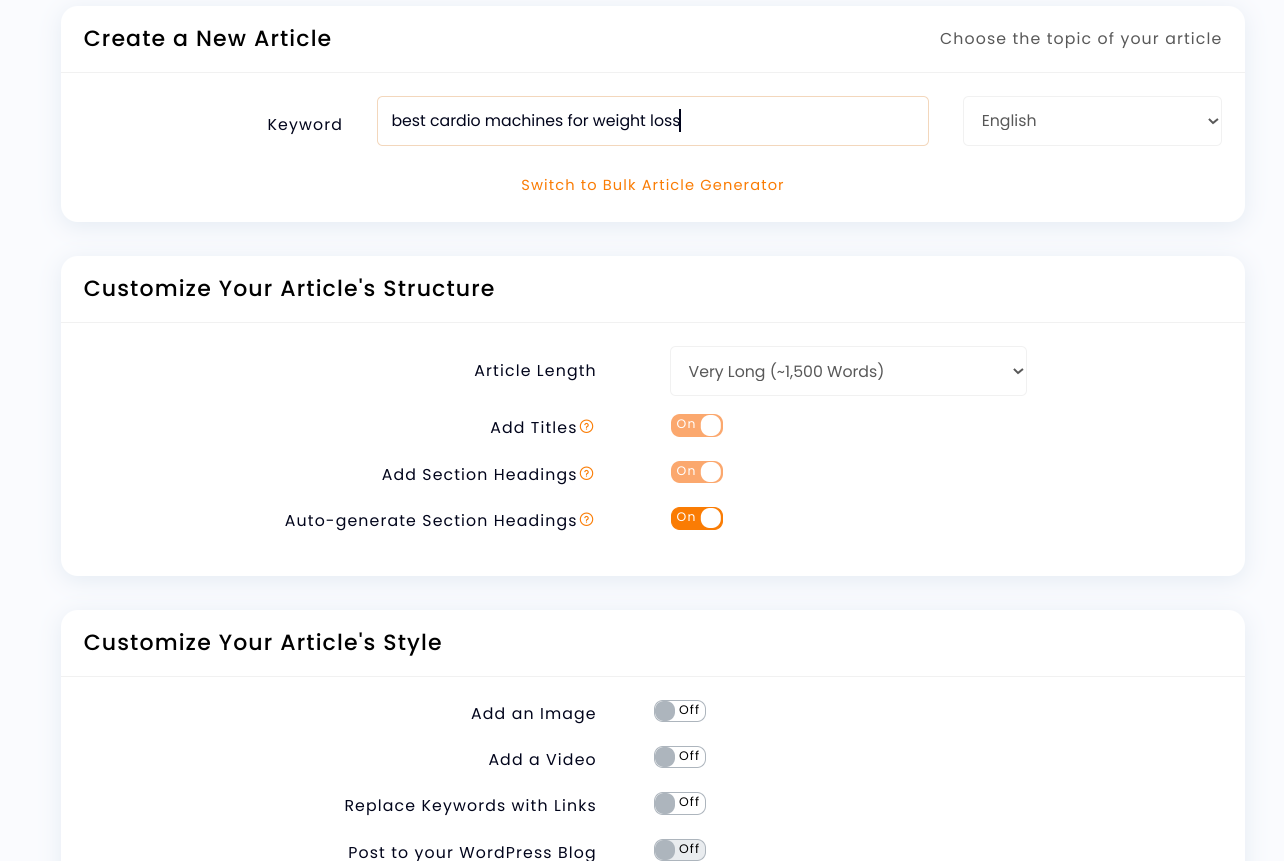Screen dimensions: 1284x861
Task: Click the Article Length label text
Action: 535,371
